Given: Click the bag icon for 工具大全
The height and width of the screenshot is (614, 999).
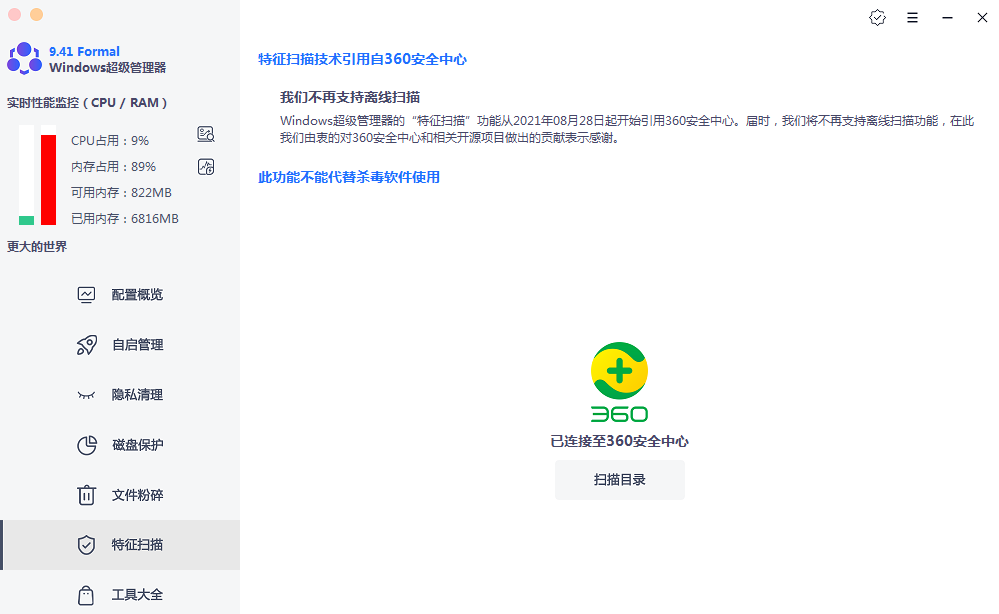Looking at the screenshot, I should tap(87, 595).
